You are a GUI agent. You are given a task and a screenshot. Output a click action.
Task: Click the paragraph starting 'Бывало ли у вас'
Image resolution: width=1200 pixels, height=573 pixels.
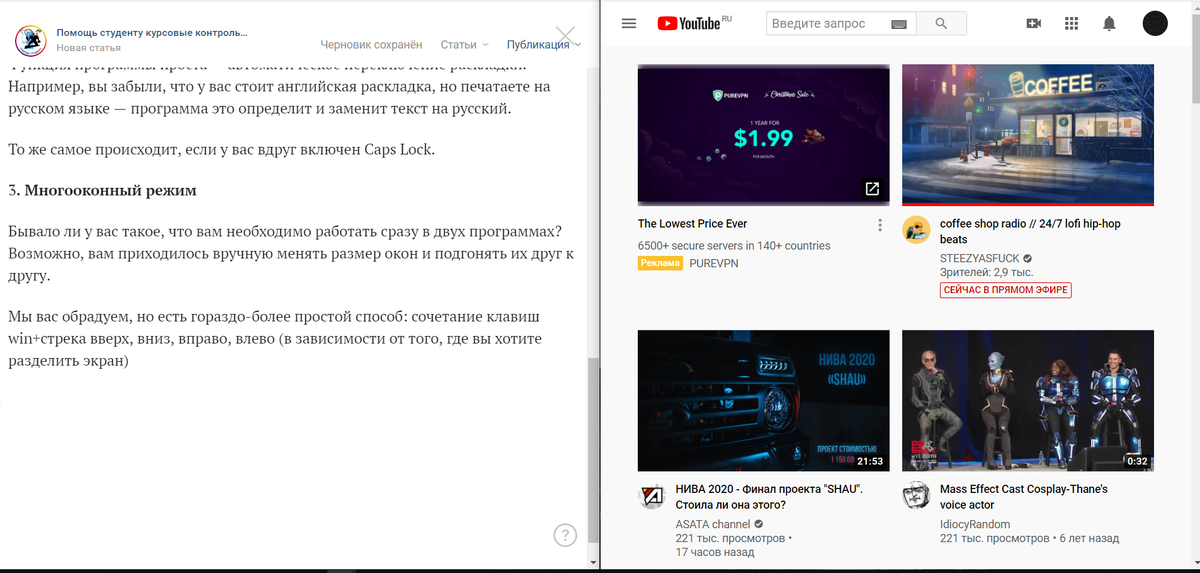(x=291, y=253)
